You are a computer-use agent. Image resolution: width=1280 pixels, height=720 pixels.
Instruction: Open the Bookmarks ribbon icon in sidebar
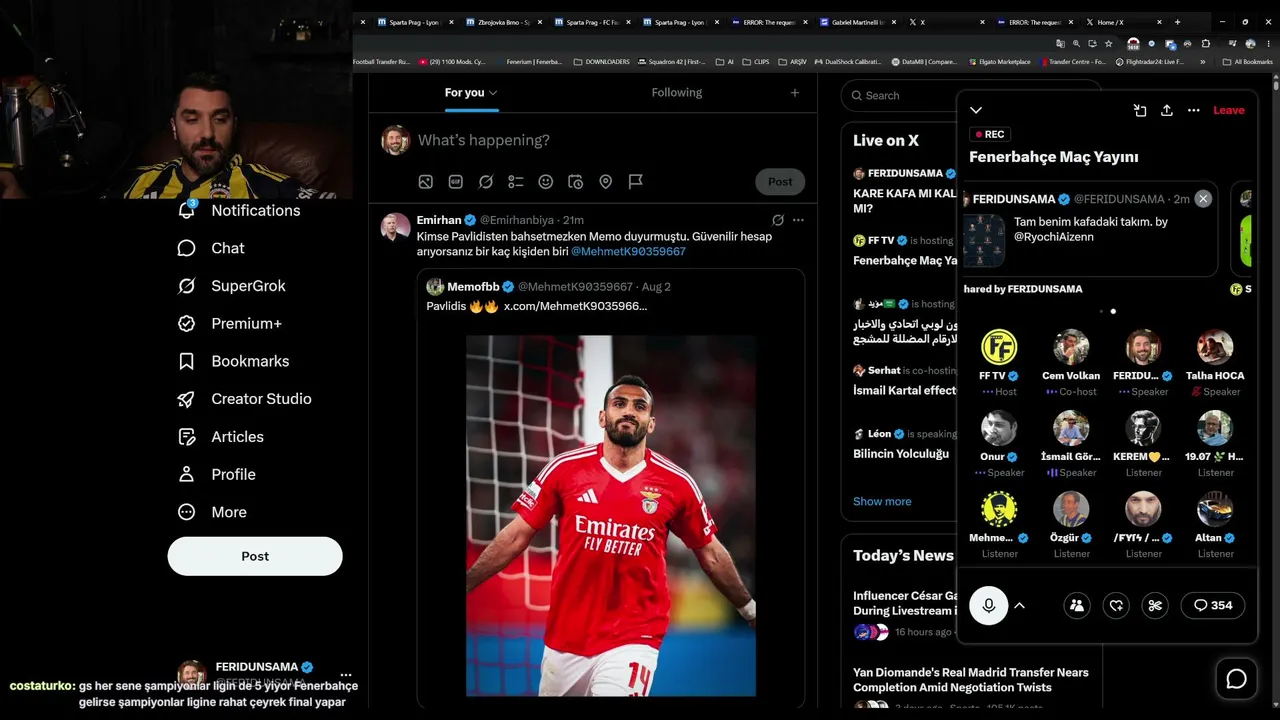[186, 361]
